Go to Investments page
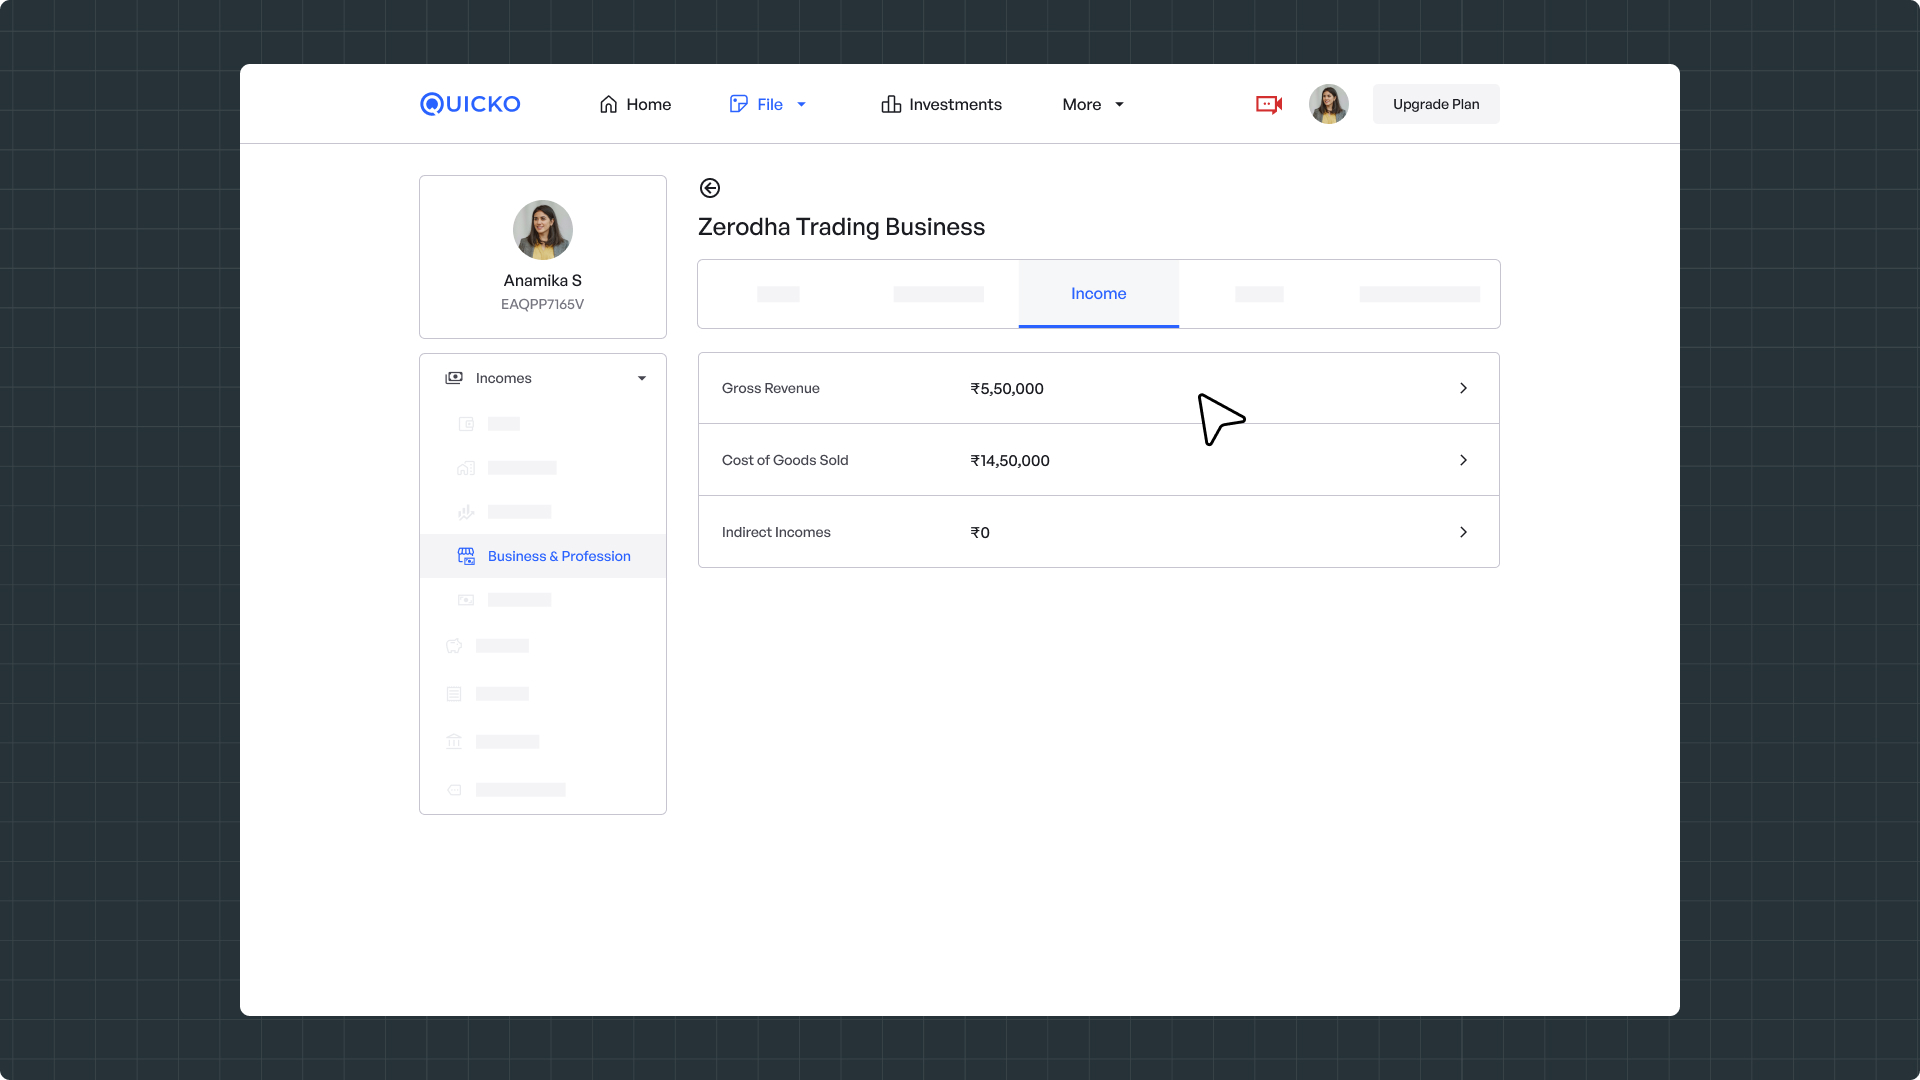This screenshot has height=1080, width=1920. (941, 104)
